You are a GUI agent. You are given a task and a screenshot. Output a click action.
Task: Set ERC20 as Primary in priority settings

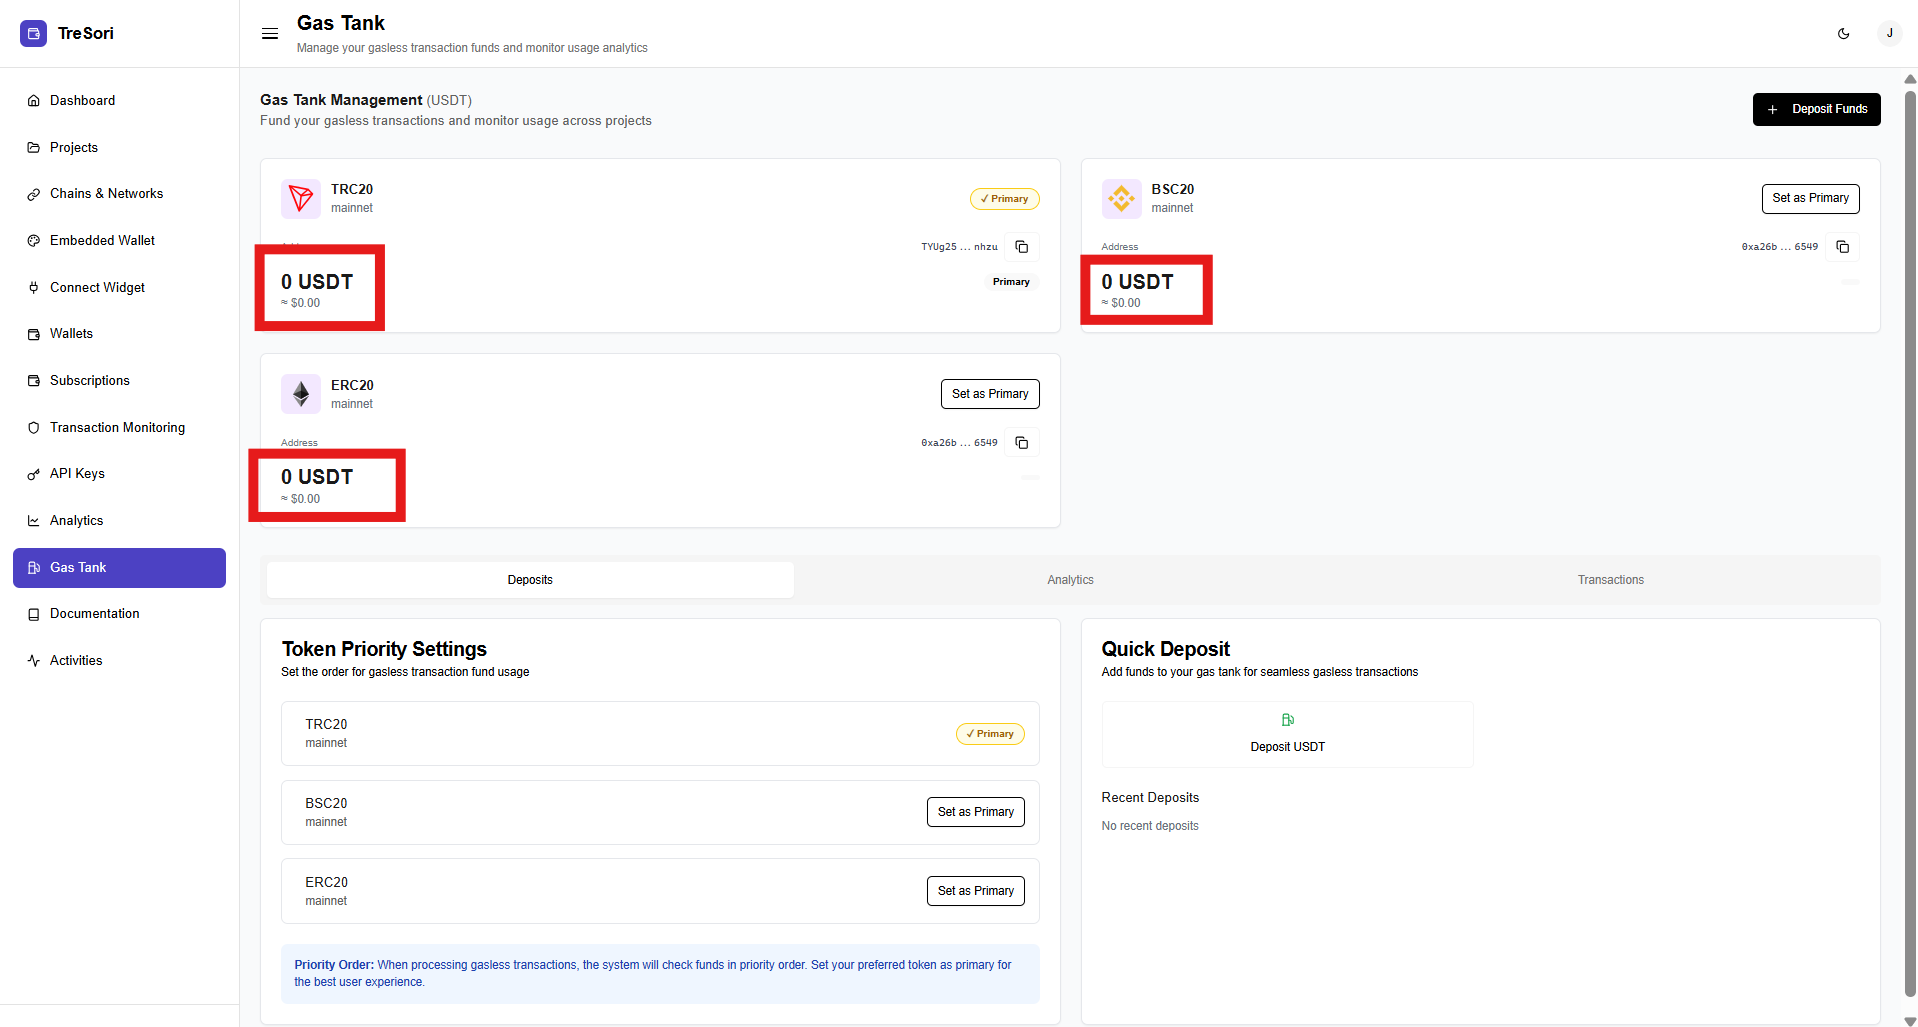(x=975, y=891)
